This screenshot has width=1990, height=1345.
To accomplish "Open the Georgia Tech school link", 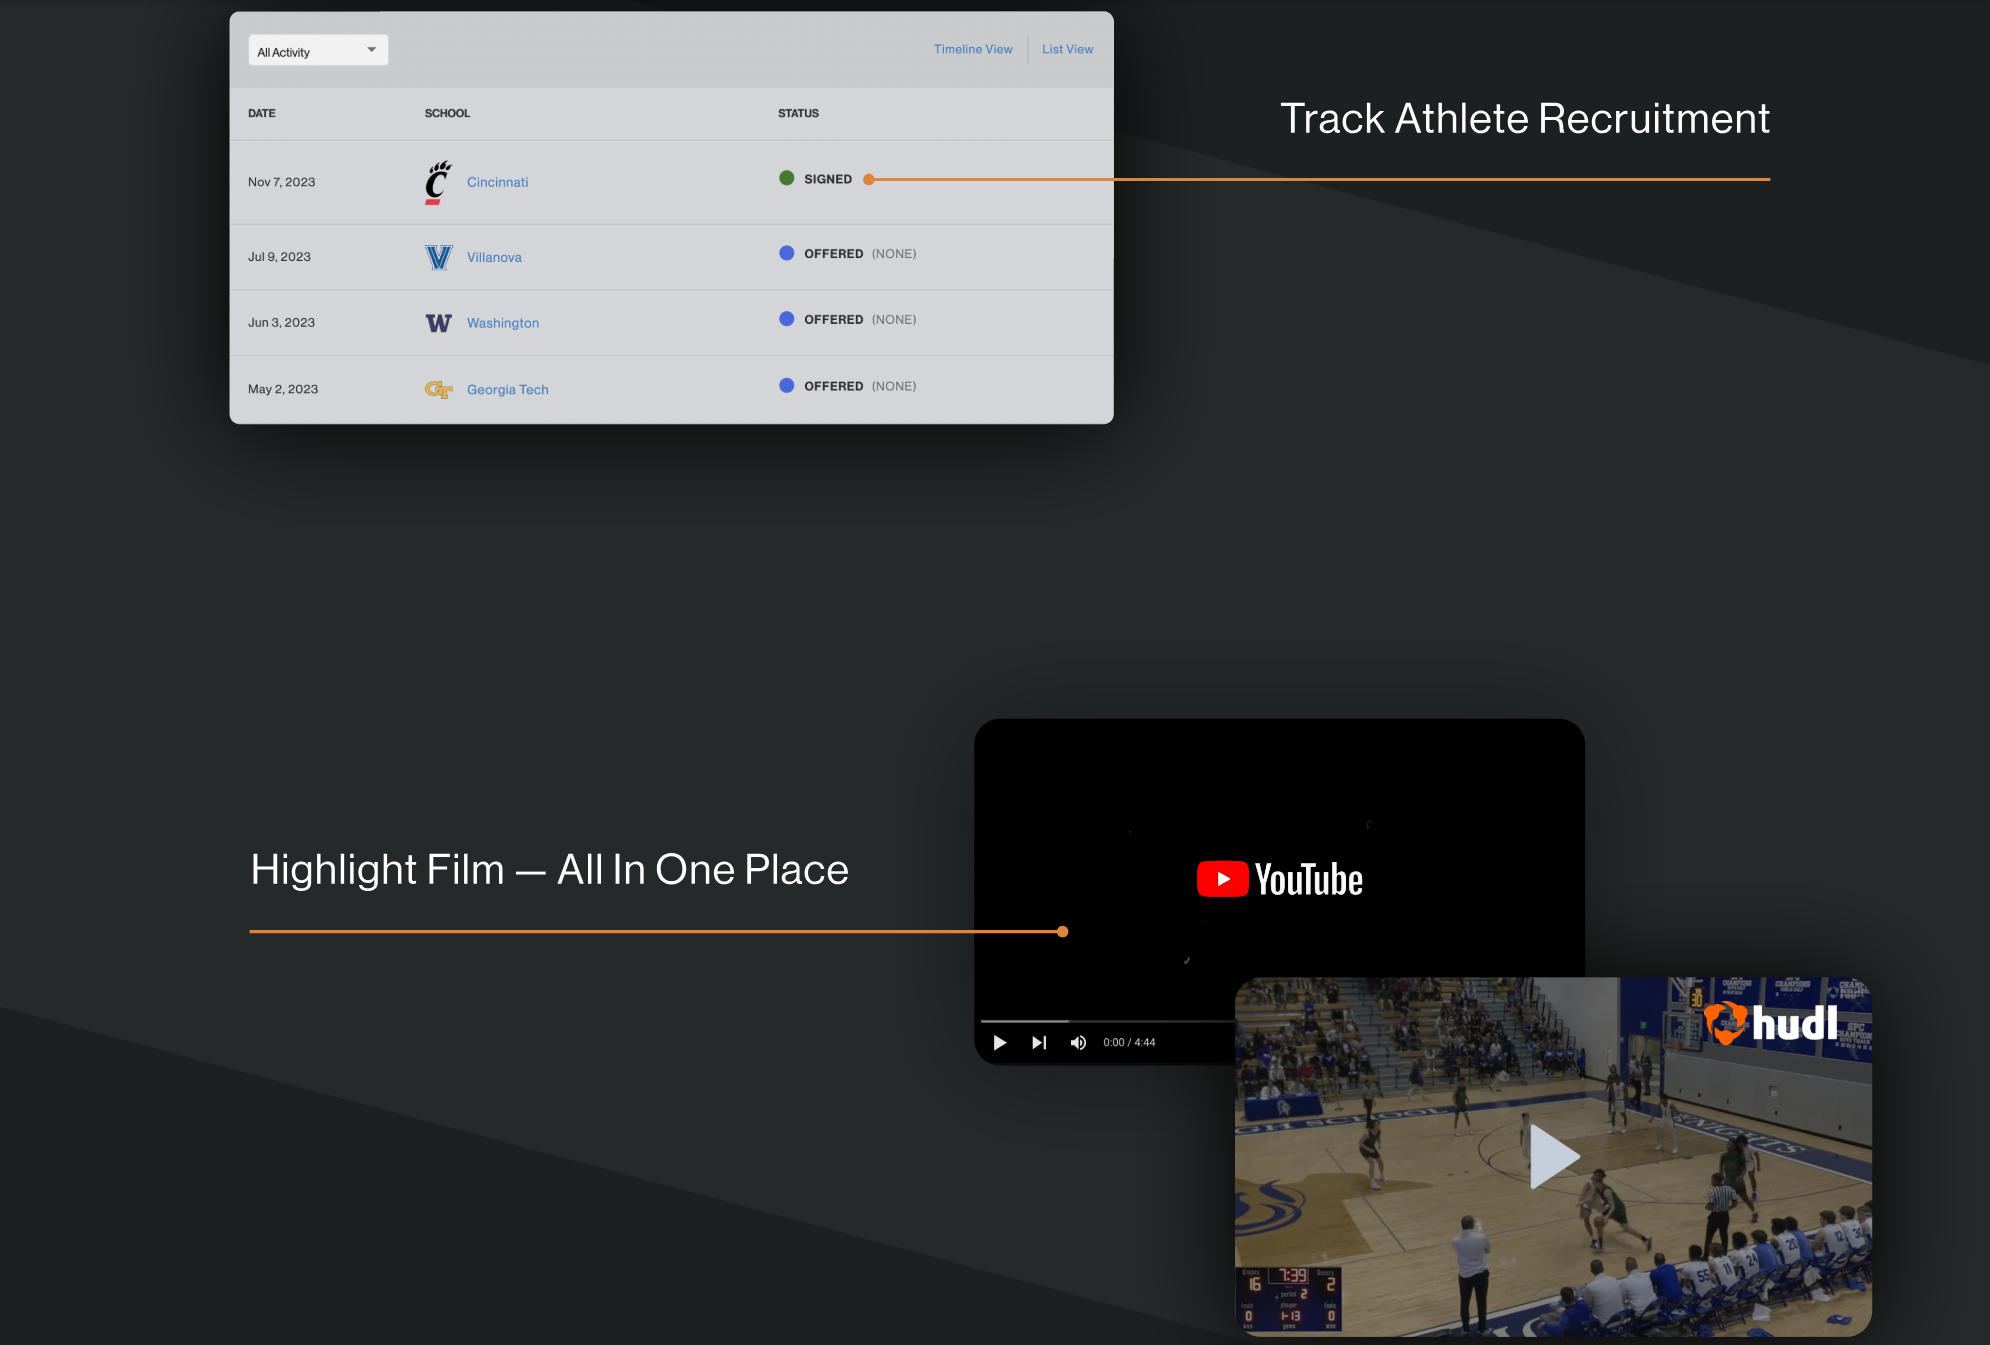I will point(507,389).
